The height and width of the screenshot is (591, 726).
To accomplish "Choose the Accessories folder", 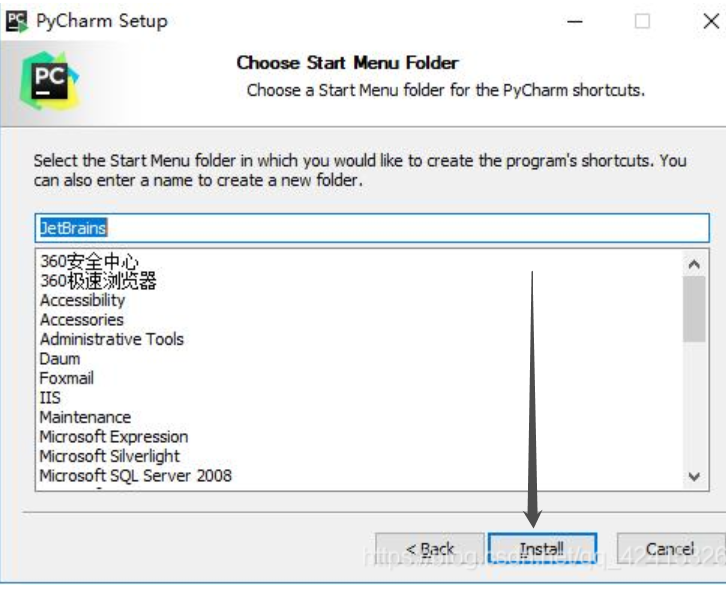I will click(x=82, y=320).
